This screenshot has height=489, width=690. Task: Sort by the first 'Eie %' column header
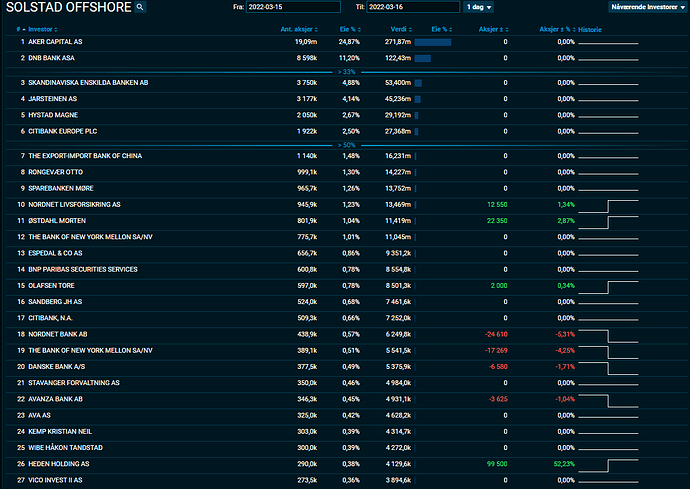(350, 29)
